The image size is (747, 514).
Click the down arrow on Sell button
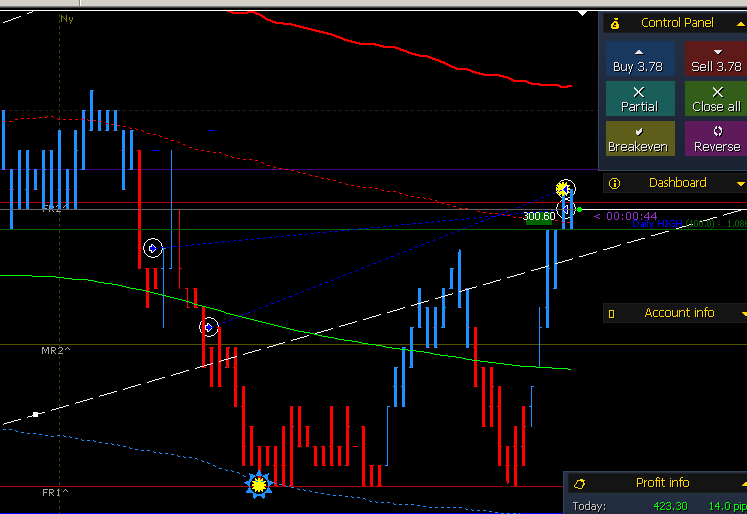[717, 51]
